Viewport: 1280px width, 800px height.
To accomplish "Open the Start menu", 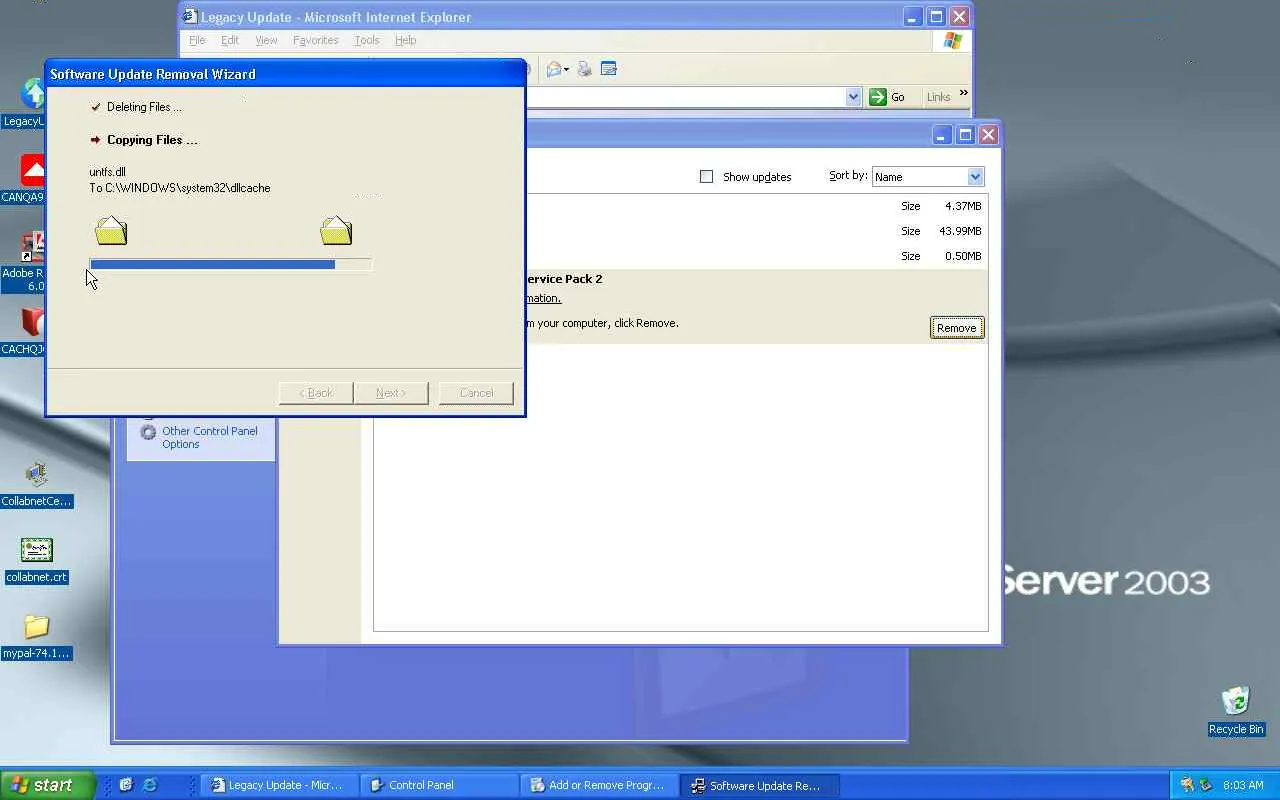I will (x=48, y=785).
